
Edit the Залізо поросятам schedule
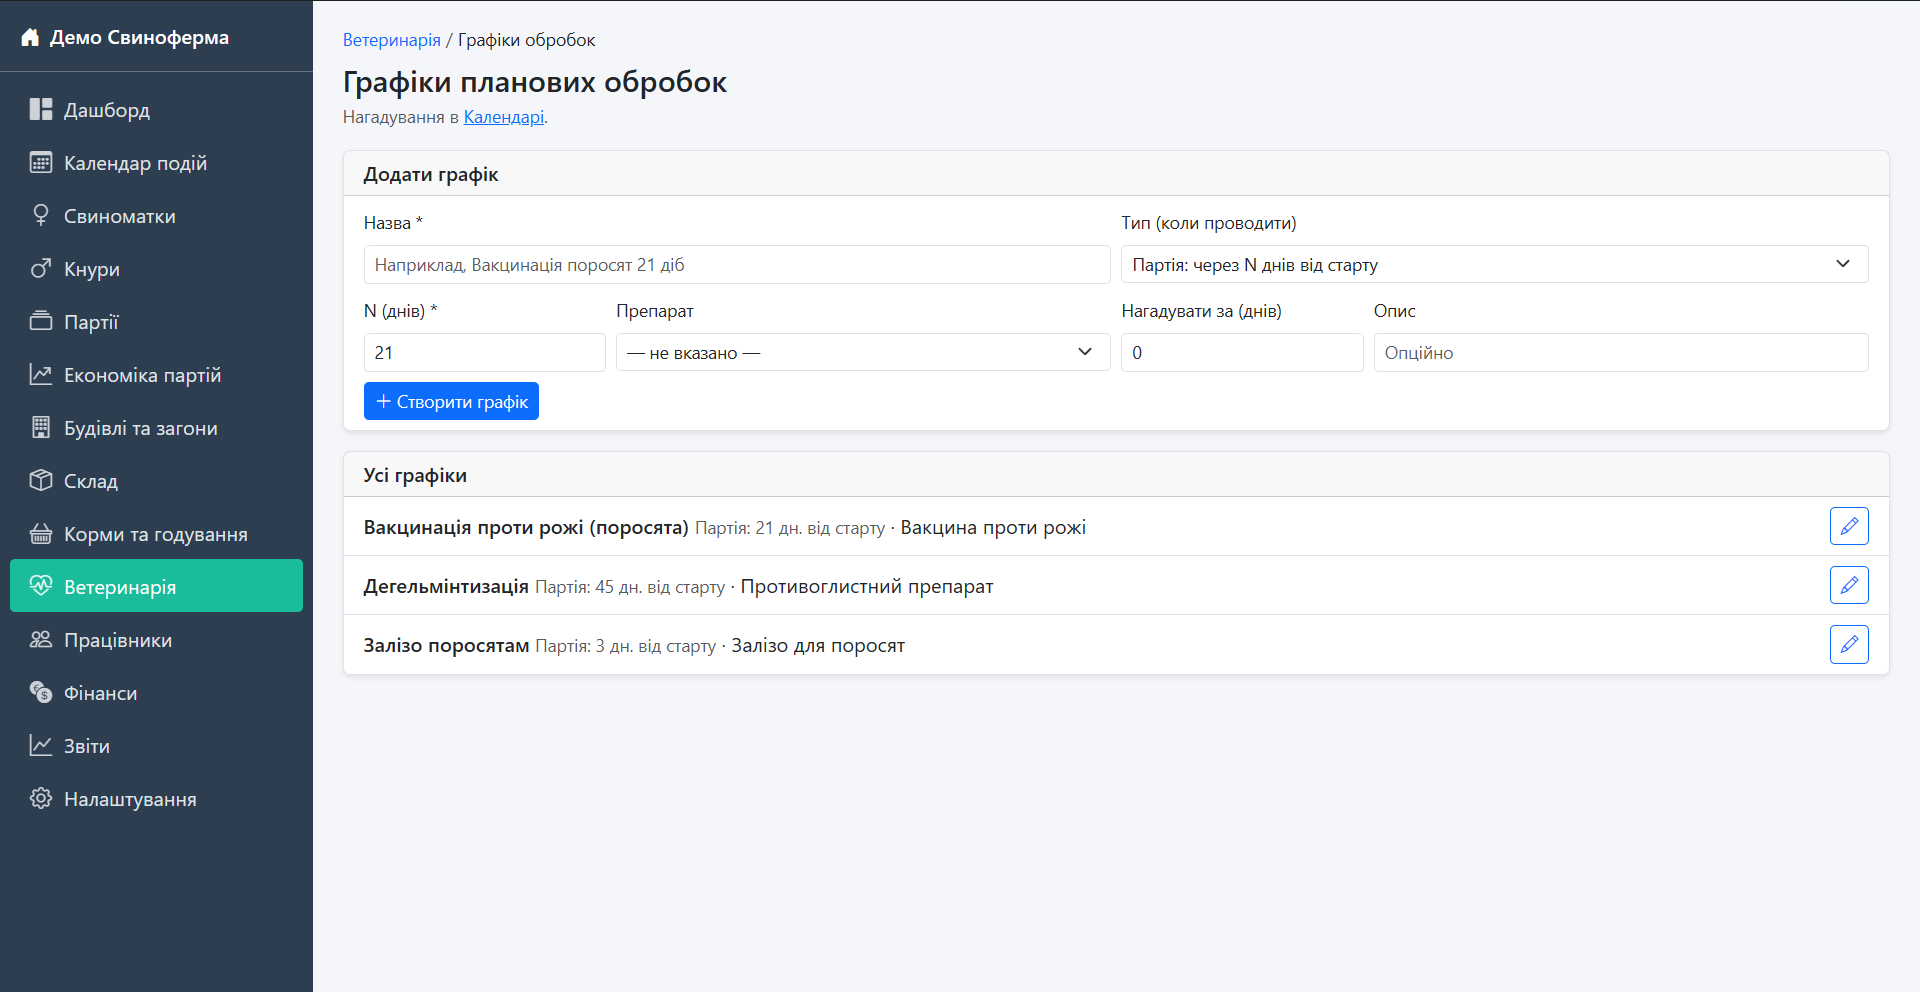[x=1848, y=644]
